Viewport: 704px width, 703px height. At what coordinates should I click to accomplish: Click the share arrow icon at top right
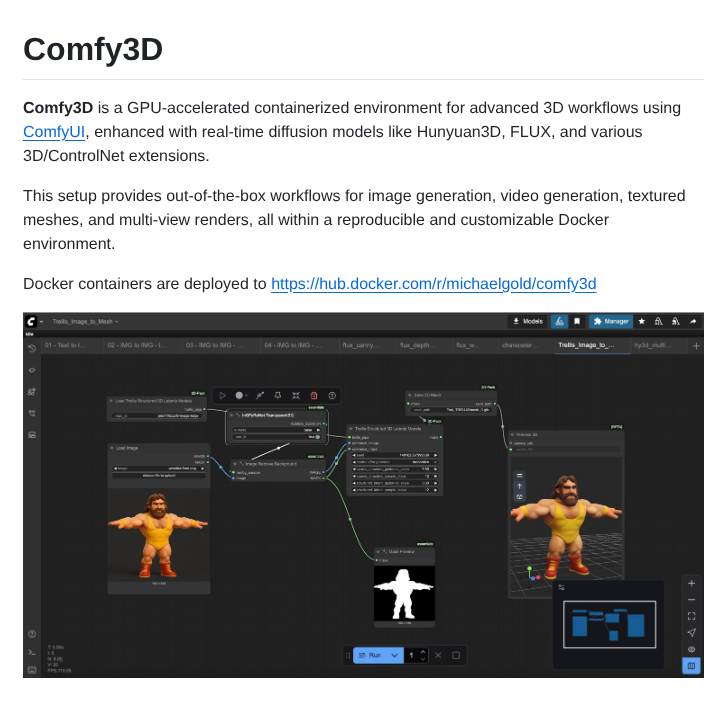pos(693,321)
